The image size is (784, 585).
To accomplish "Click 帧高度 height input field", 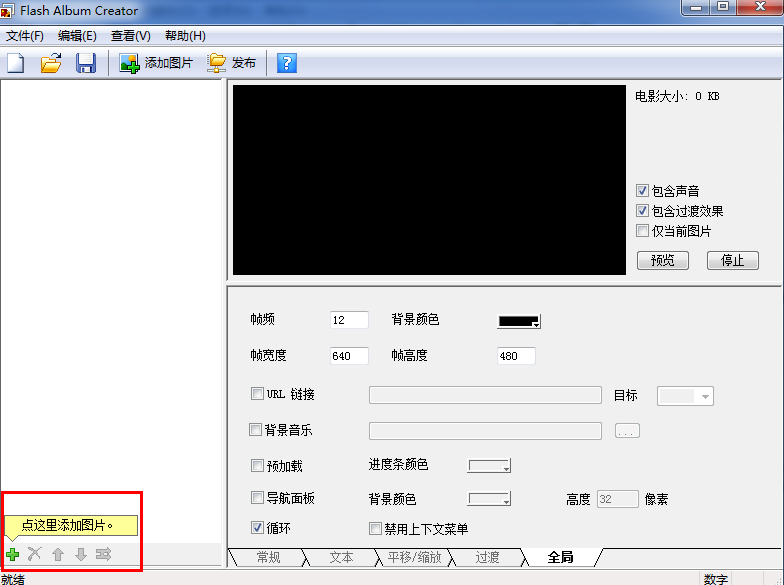I will (x=516, y=356).
